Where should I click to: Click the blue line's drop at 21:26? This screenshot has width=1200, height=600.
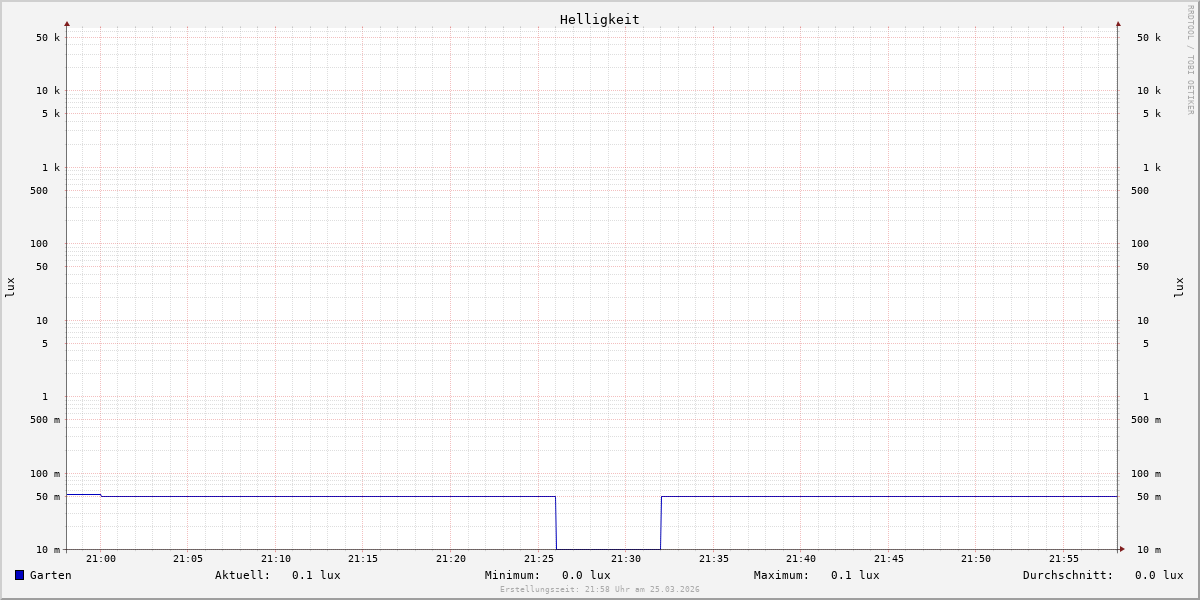point(556,523)
